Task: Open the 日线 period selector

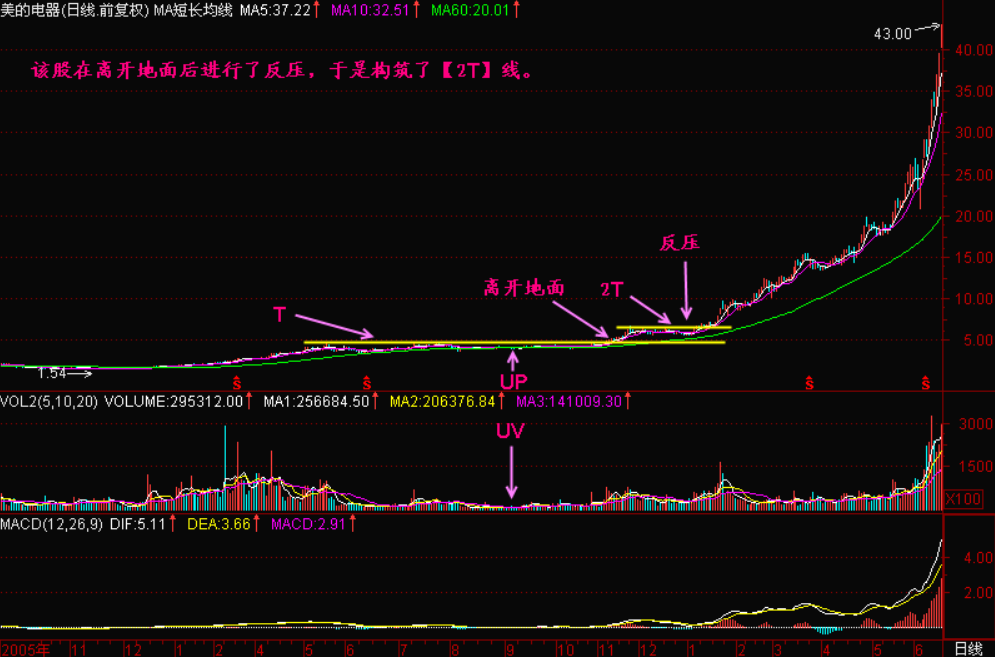Action: coord(968,648)
